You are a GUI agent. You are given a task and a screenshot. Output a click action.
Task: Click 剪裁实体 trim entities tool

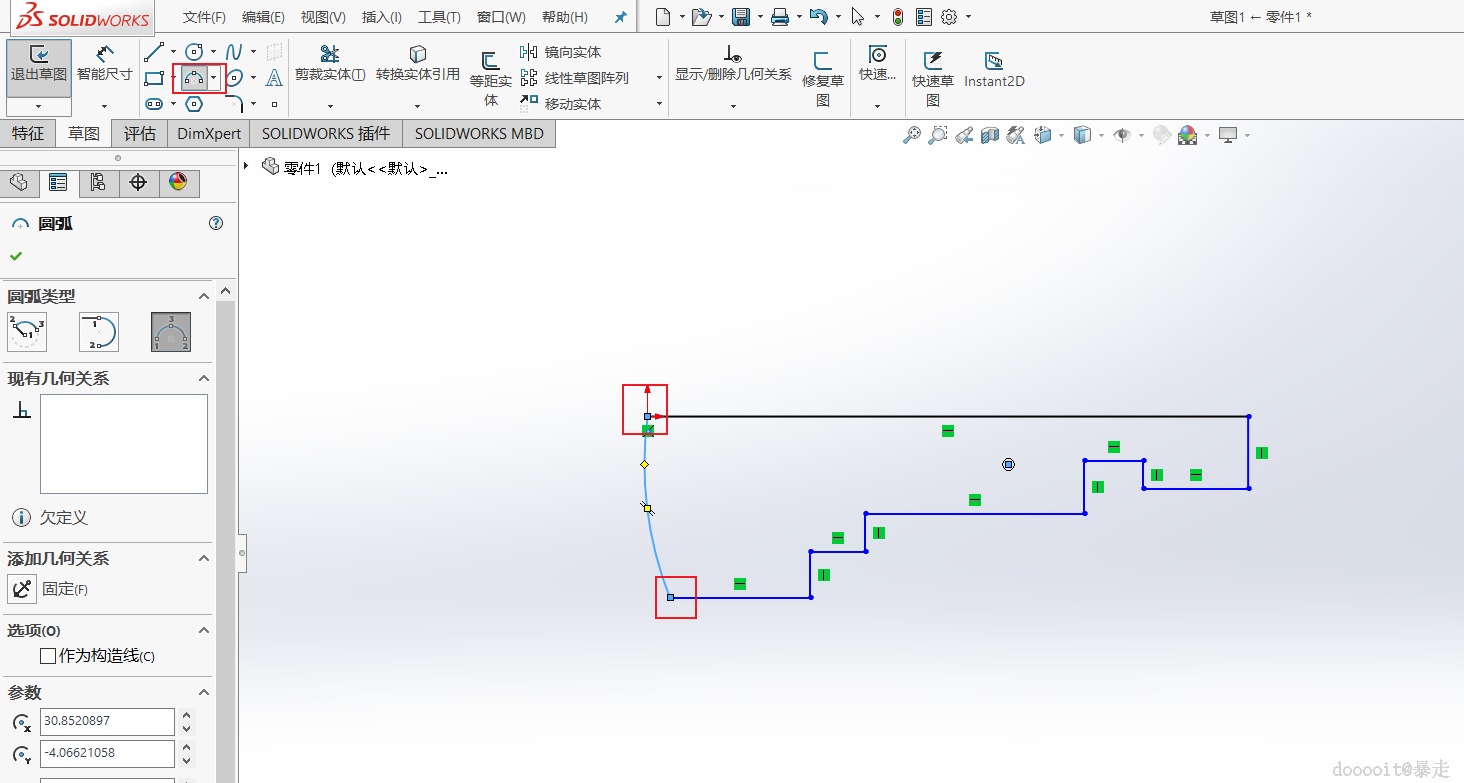point(330,64)
